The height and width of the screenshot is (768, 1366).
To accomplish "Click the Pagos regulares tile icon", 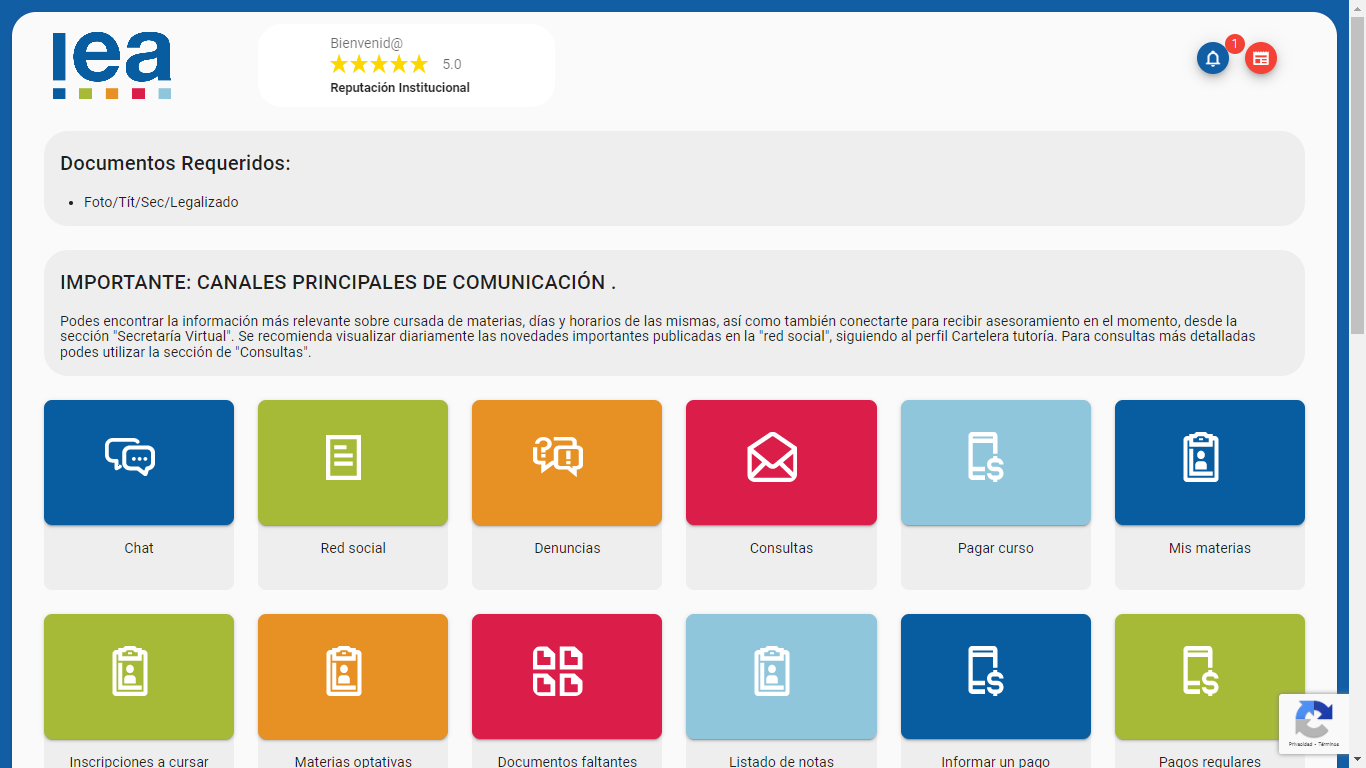I will point(1200,671).
